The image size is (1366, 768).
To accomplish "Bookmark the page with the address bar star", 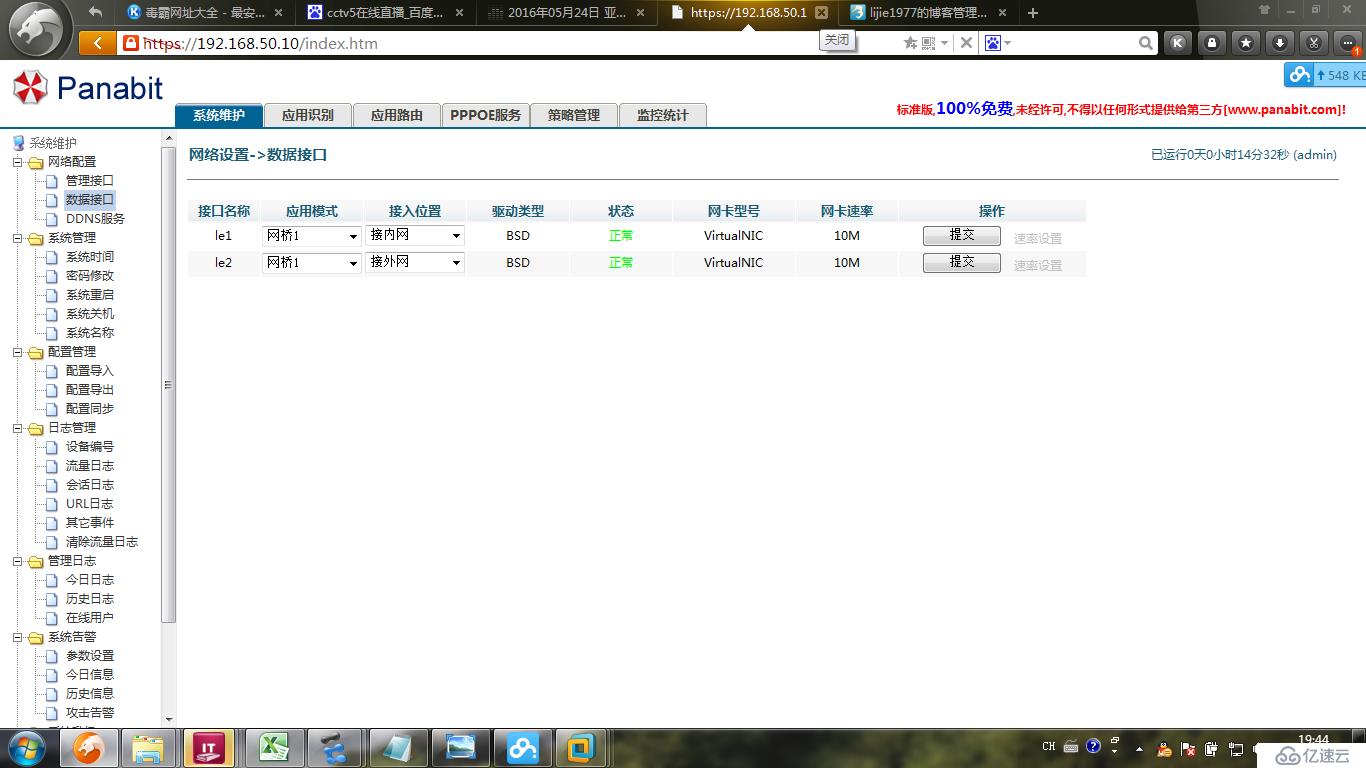I will click(910, 43).
